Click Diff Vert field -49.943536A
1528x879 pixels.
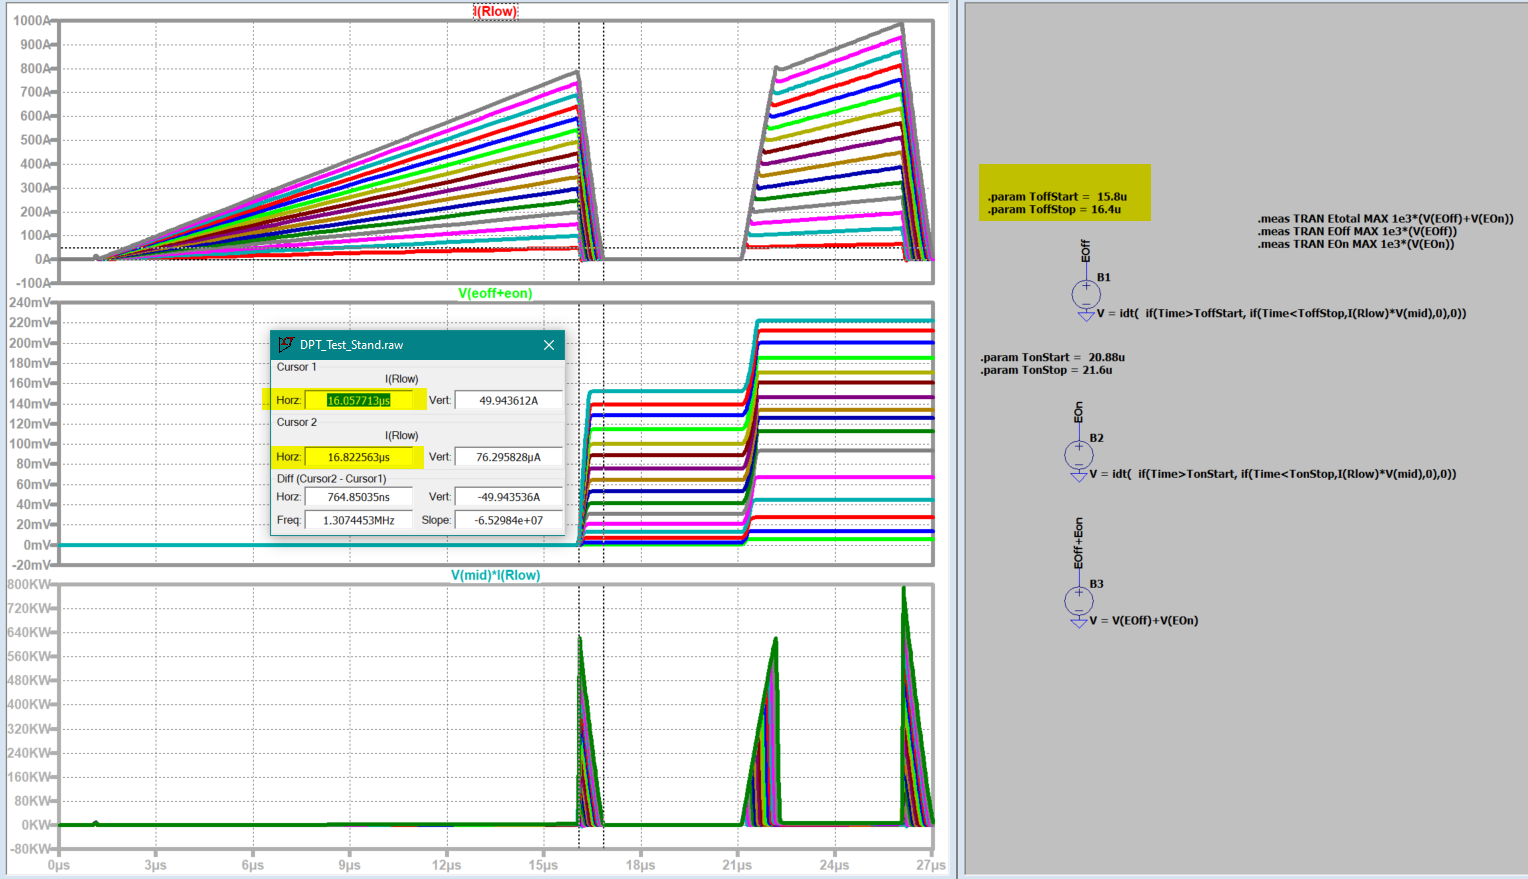[x=508, y=497]
